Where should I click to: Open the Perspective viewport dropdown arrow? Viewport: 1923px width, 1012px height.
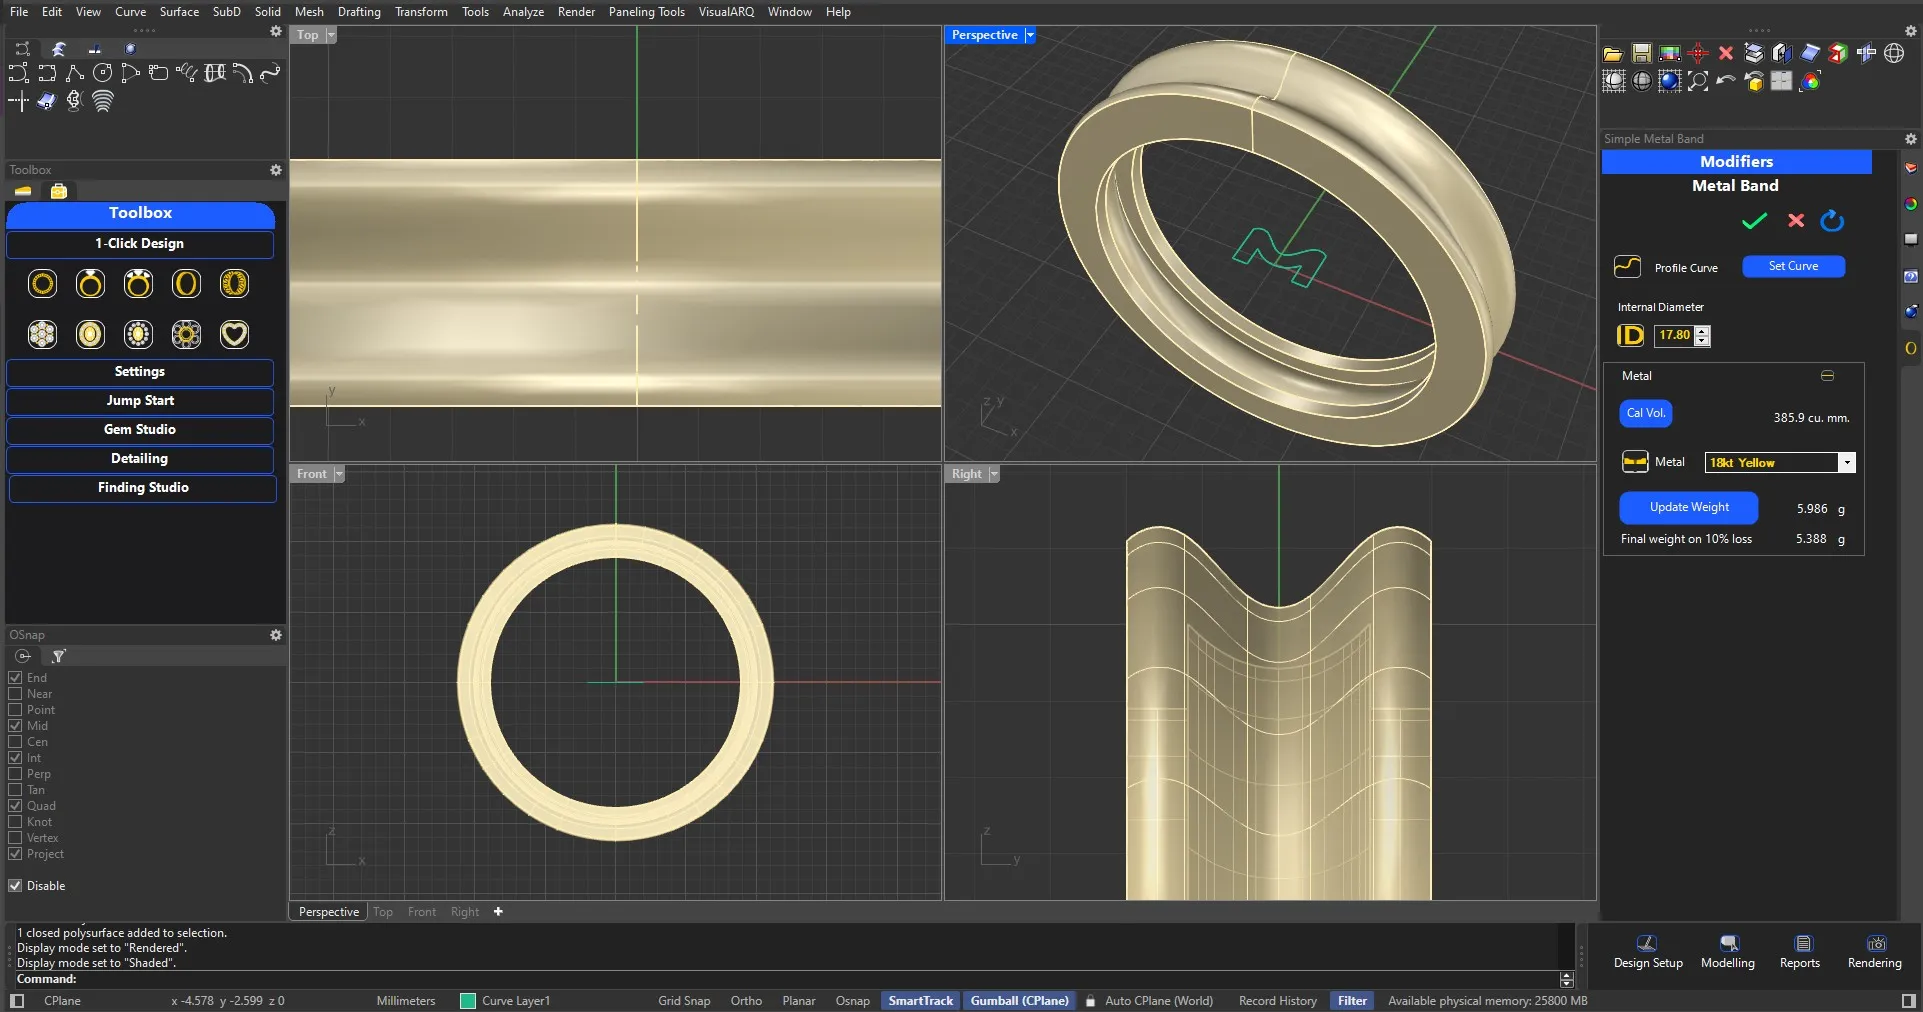point(1030,35)
